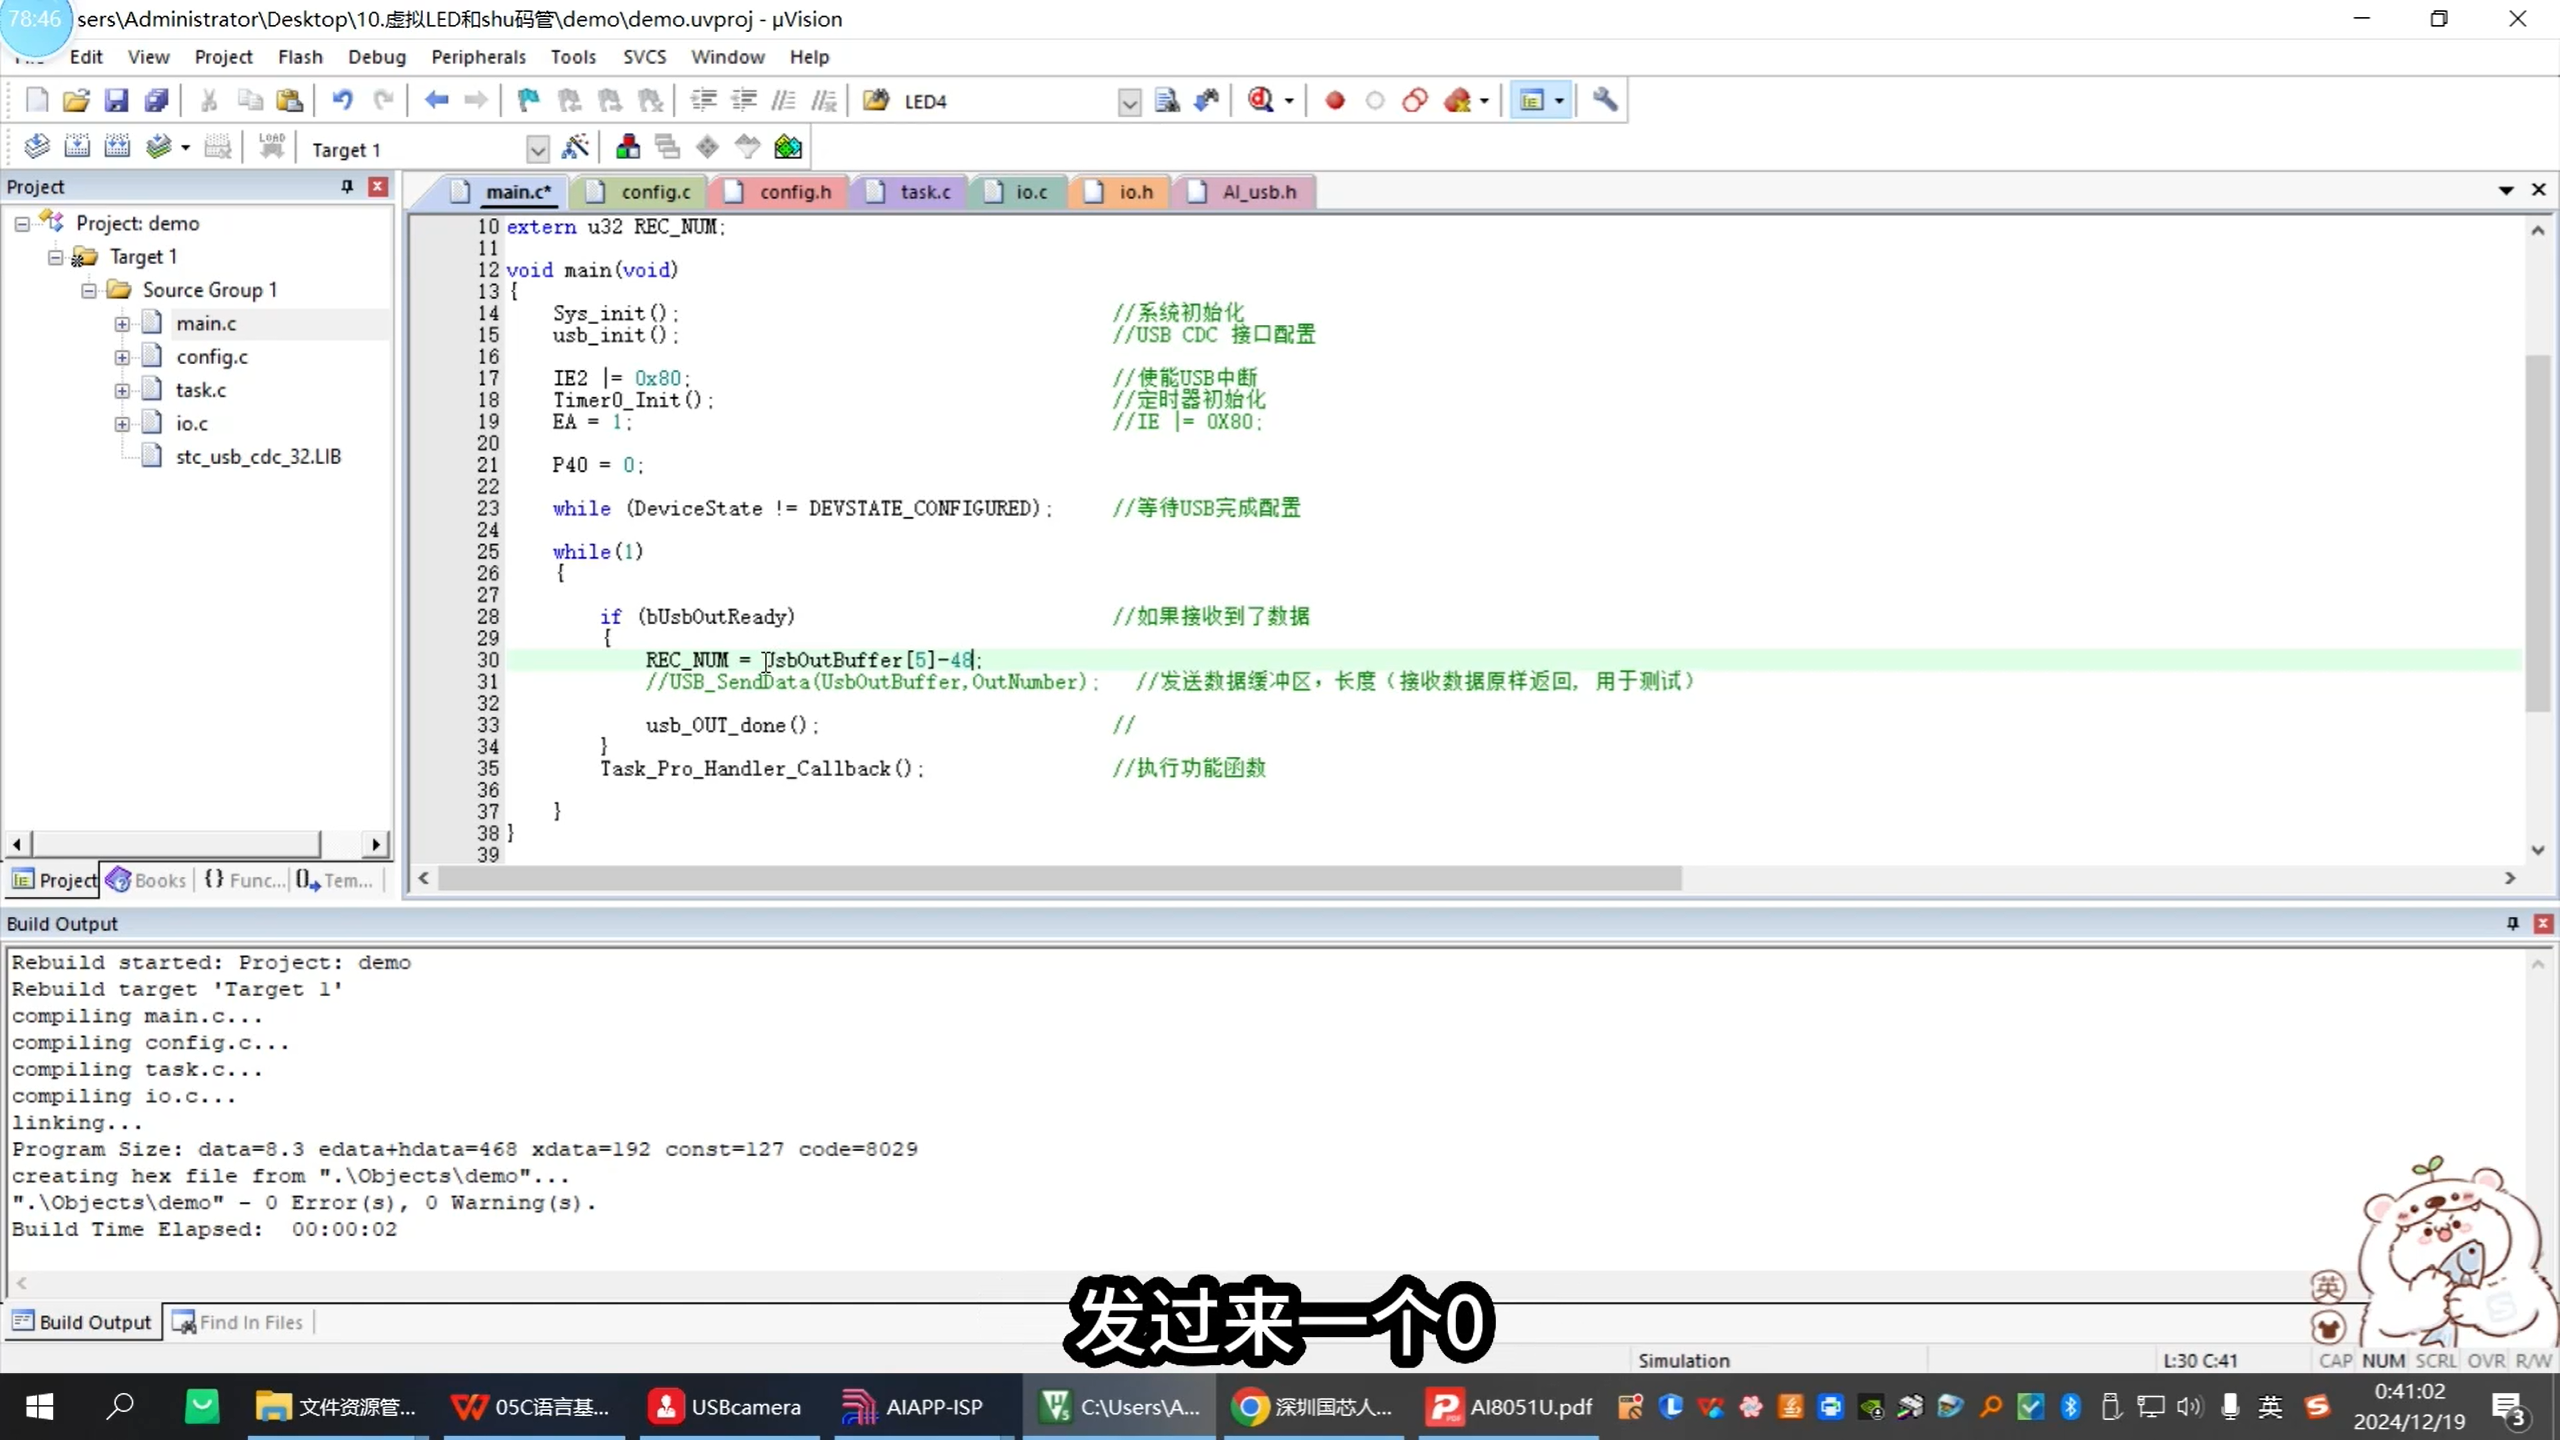Enable or disable the current breakpoint

pyautogui.click(x=1375, y=100)
